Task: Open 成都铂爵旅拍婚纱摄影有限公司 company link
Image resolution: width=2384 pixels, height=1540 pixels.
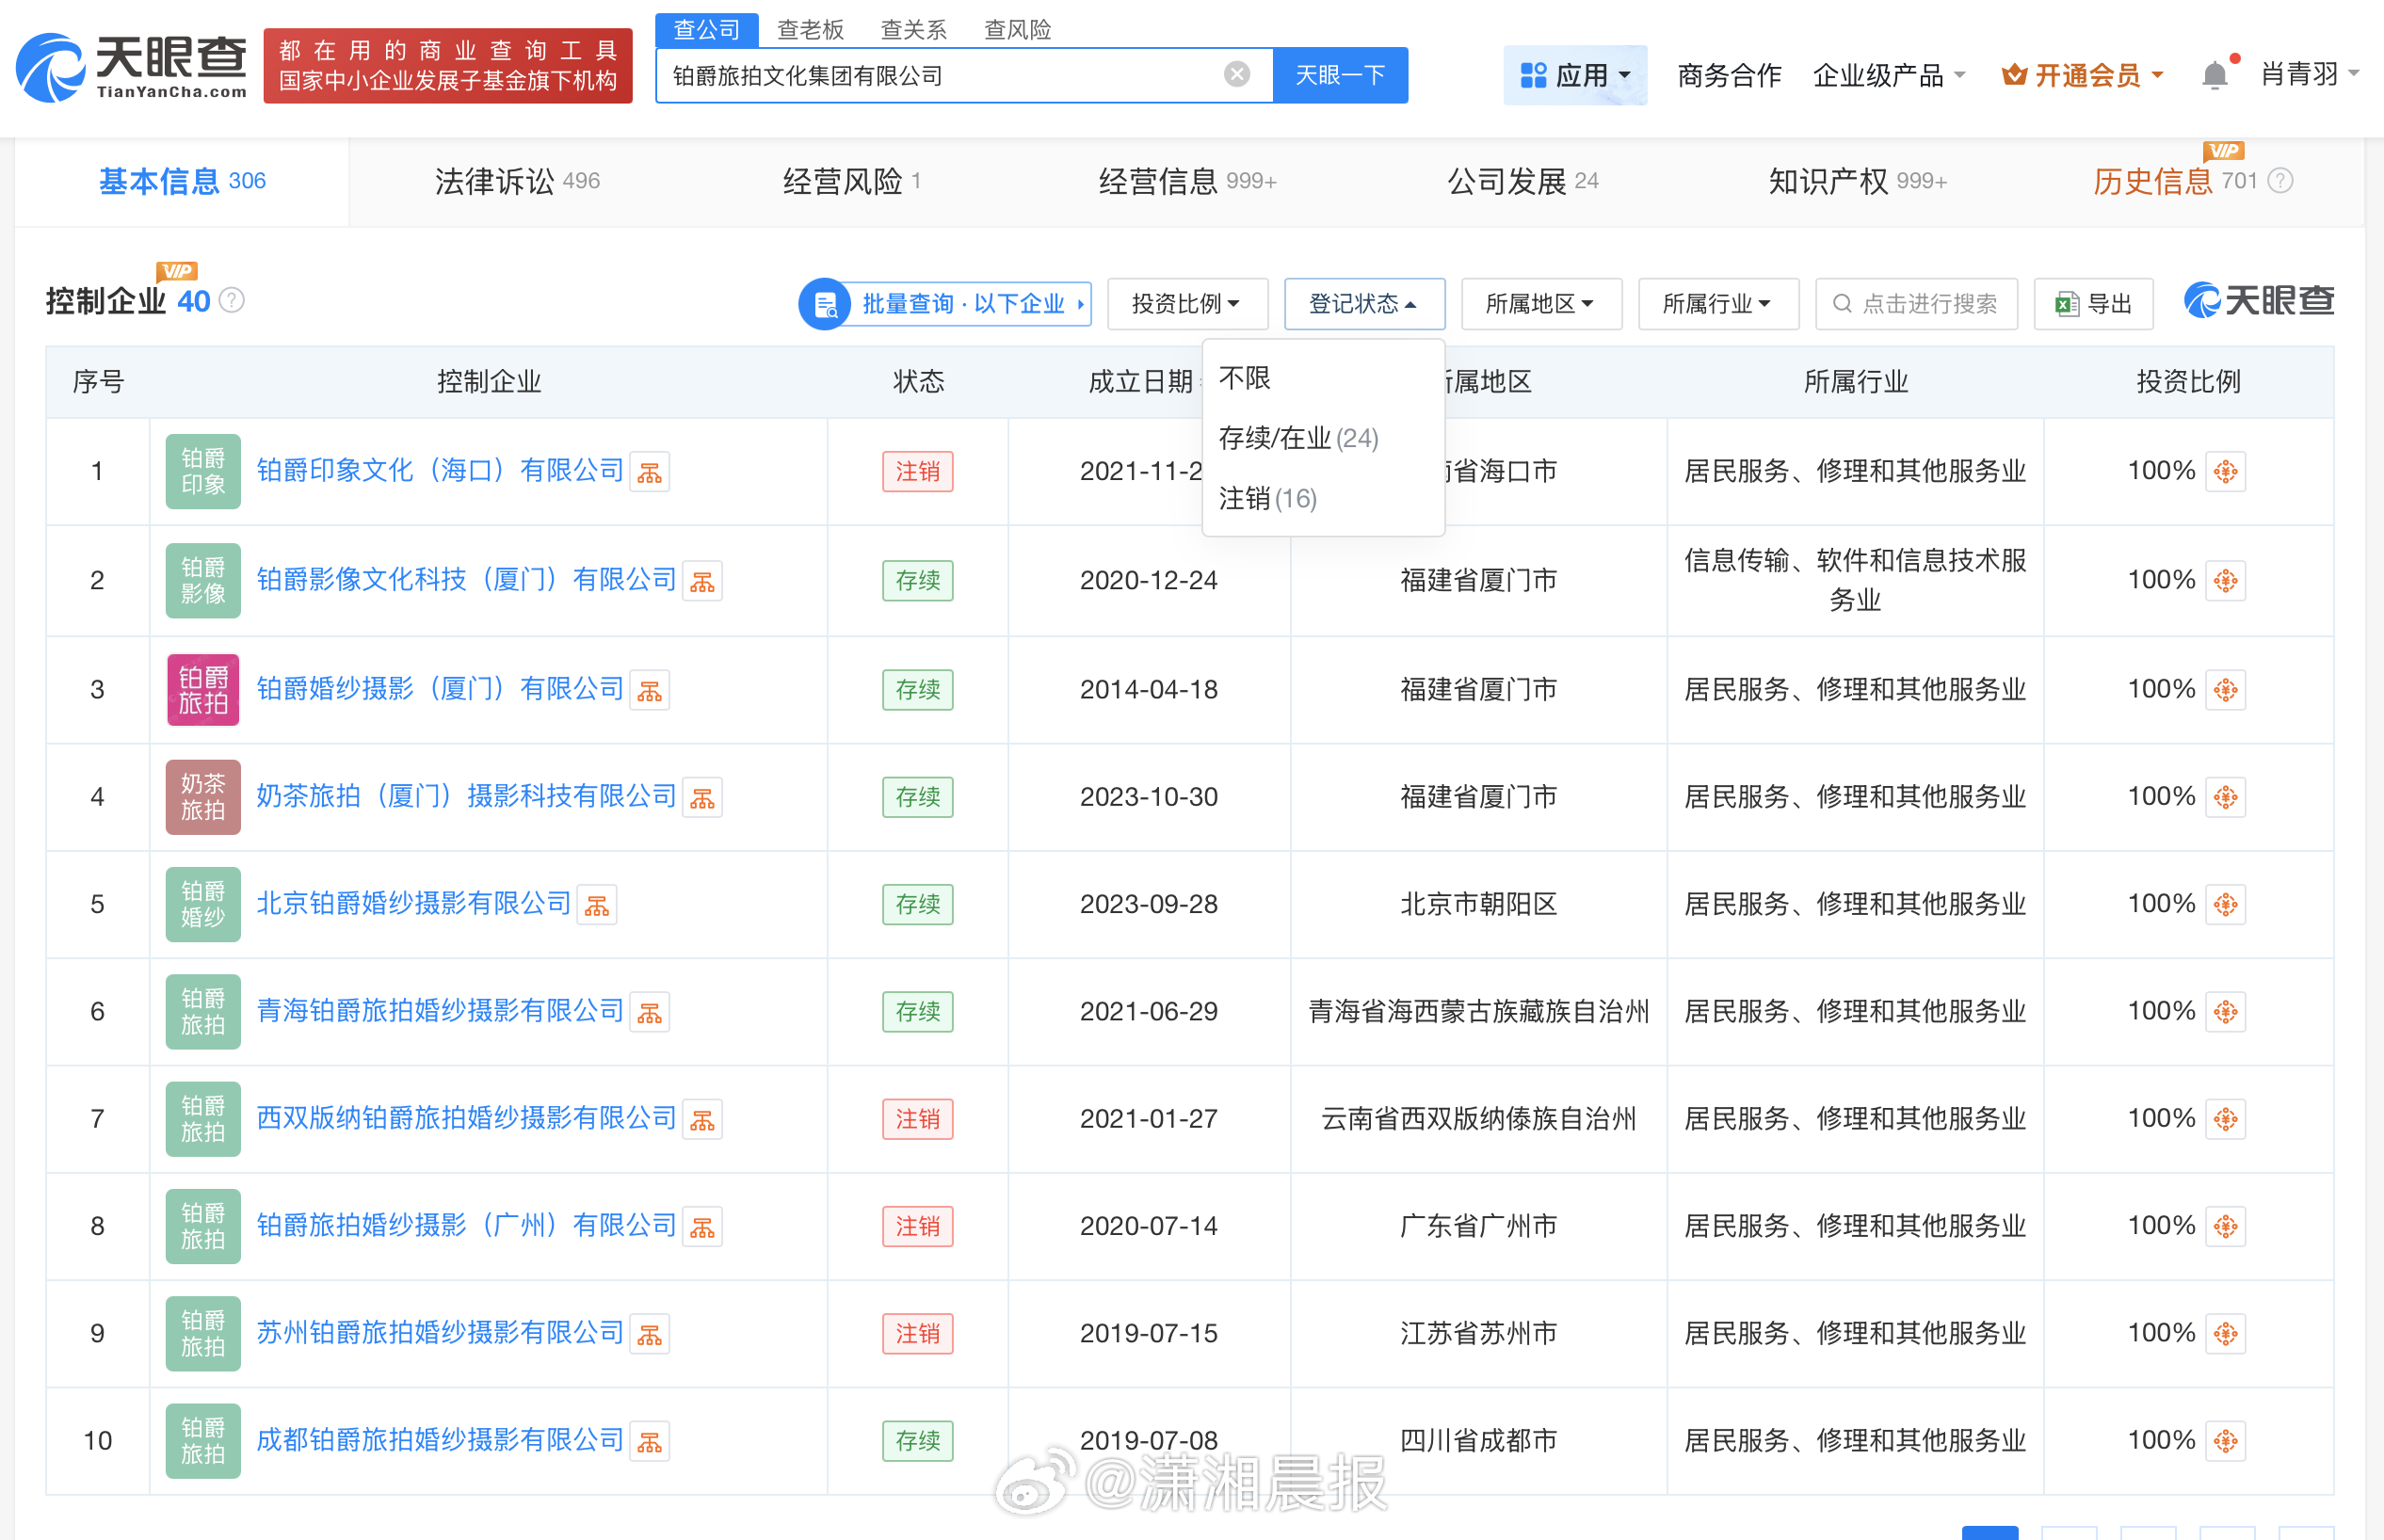Action: click(440, 1440)
